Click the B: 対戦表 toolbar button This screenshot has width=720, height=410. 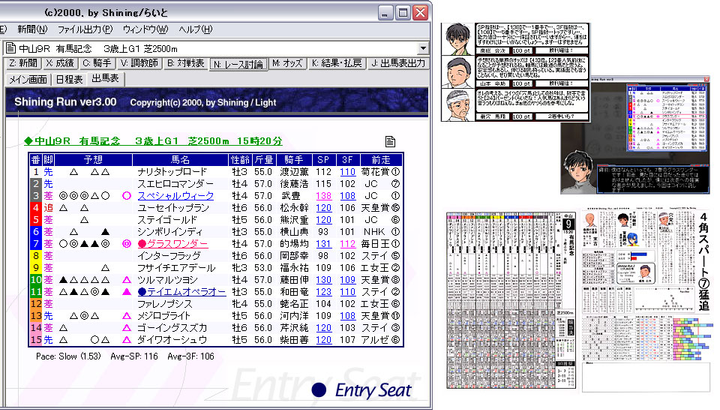(186, 63)
